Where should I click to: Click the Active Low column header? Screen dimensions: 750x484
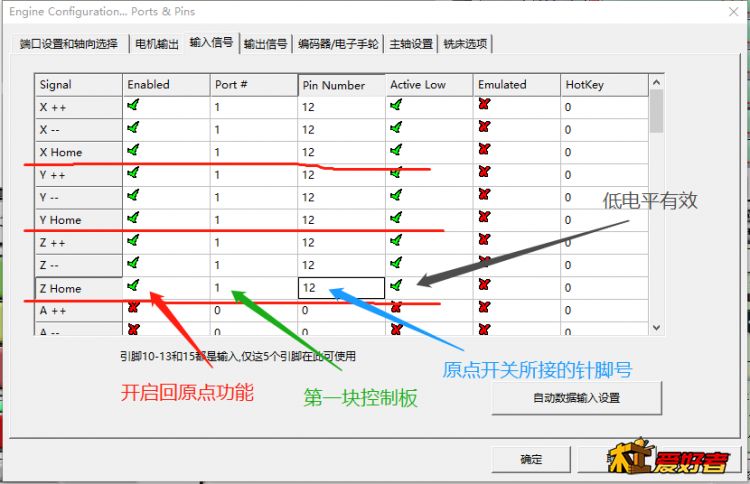[429, 85]
